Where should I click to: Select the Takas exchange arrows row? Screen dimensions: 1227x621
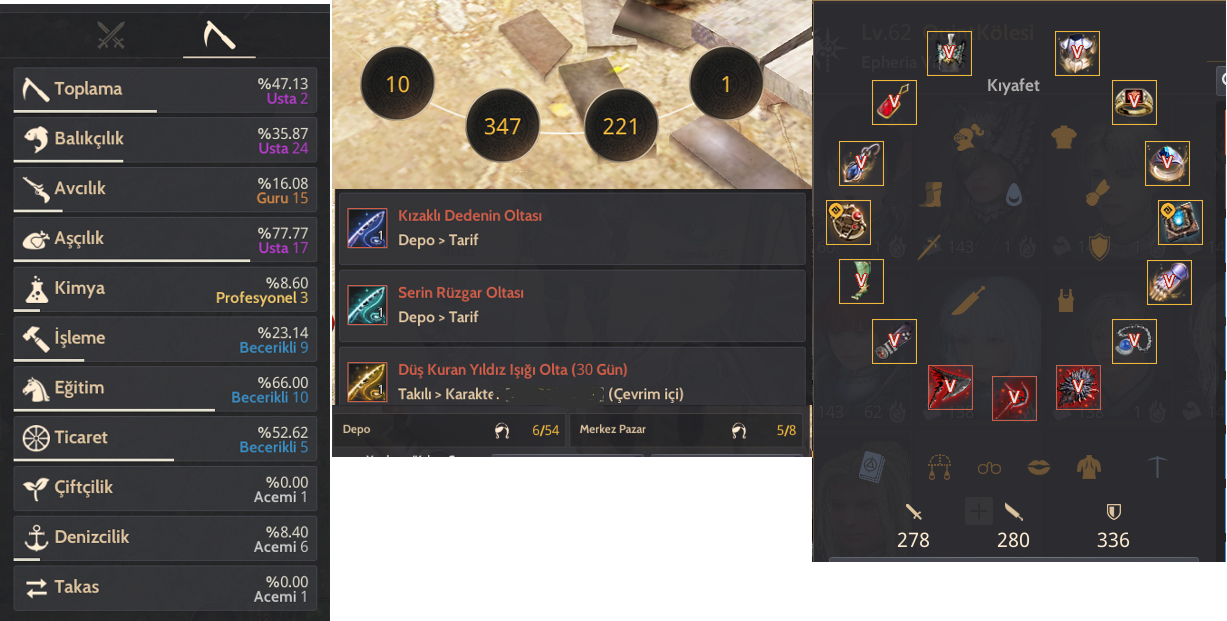click(165, 588)
